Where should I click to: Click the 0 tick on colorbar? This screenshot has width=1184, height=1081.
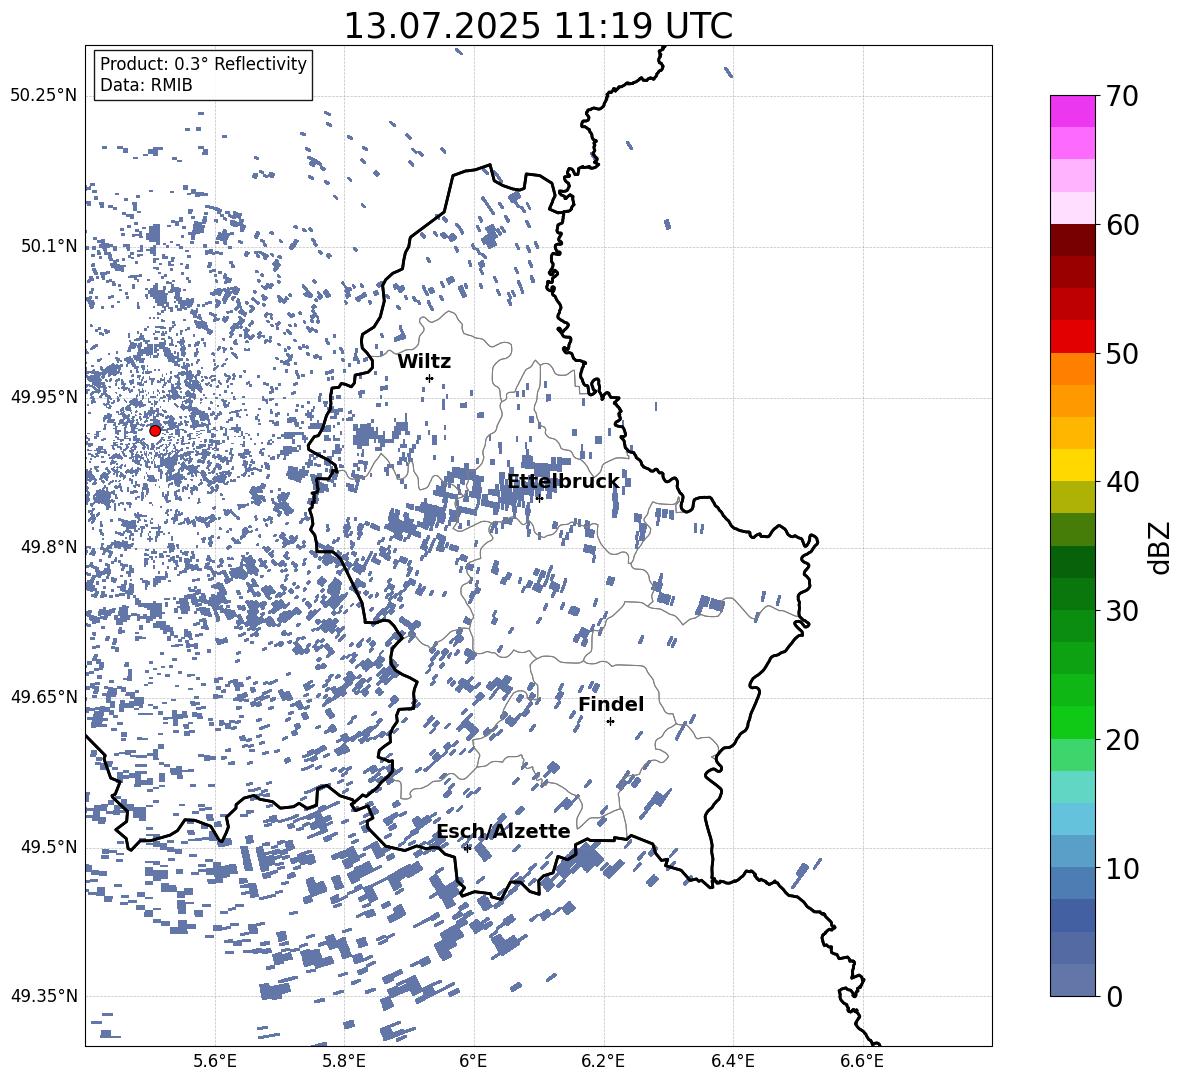(x=1114, y=996)
